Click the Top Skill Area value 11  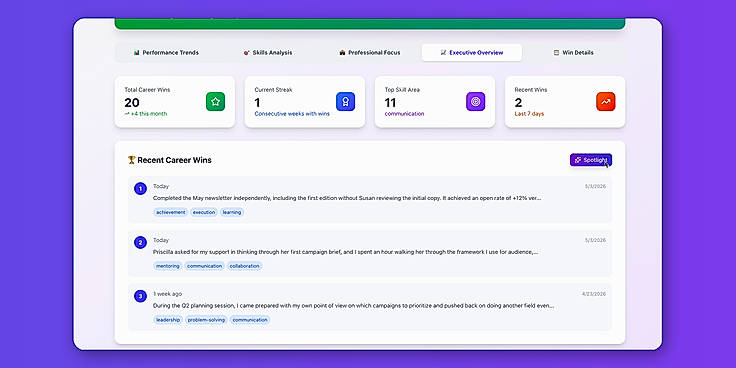[390, 102]
